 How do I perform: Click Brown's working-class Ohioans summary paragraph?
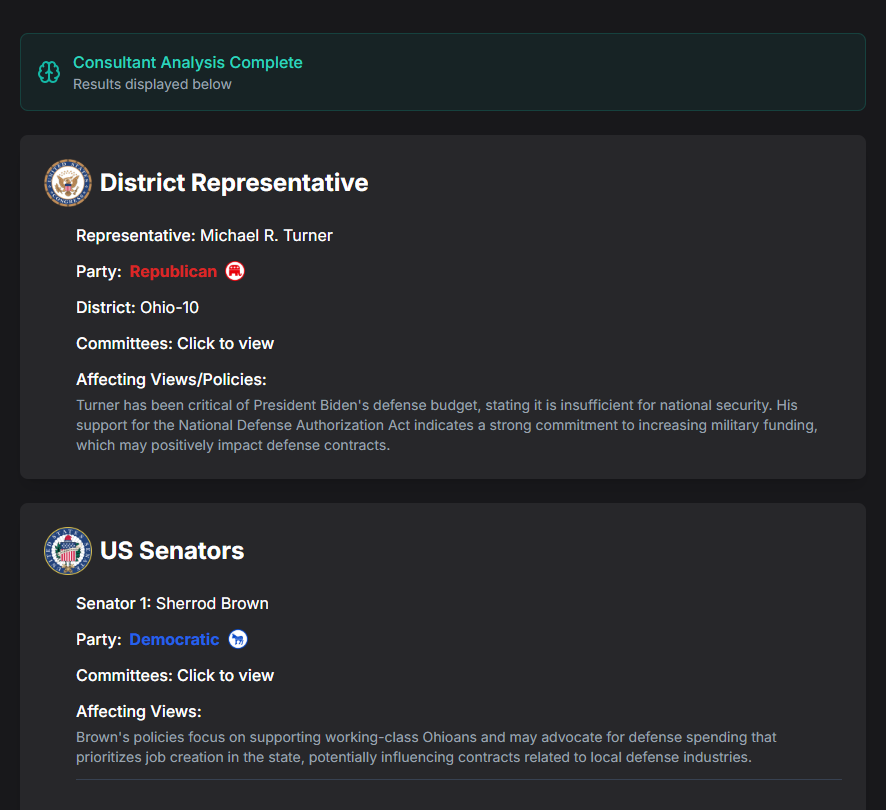pyautogui.click(x=426, y=747)
